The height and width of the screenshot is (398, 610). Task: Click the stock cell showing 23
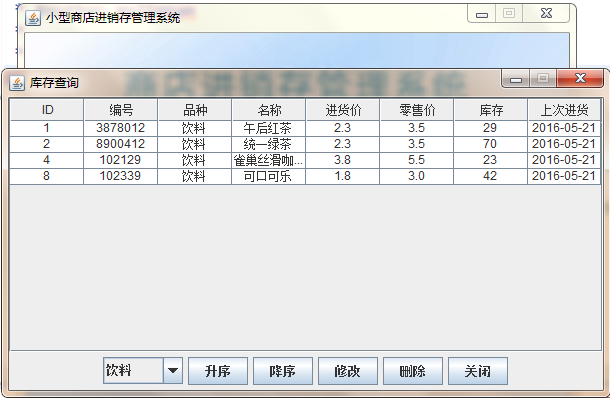click(491, 160)
